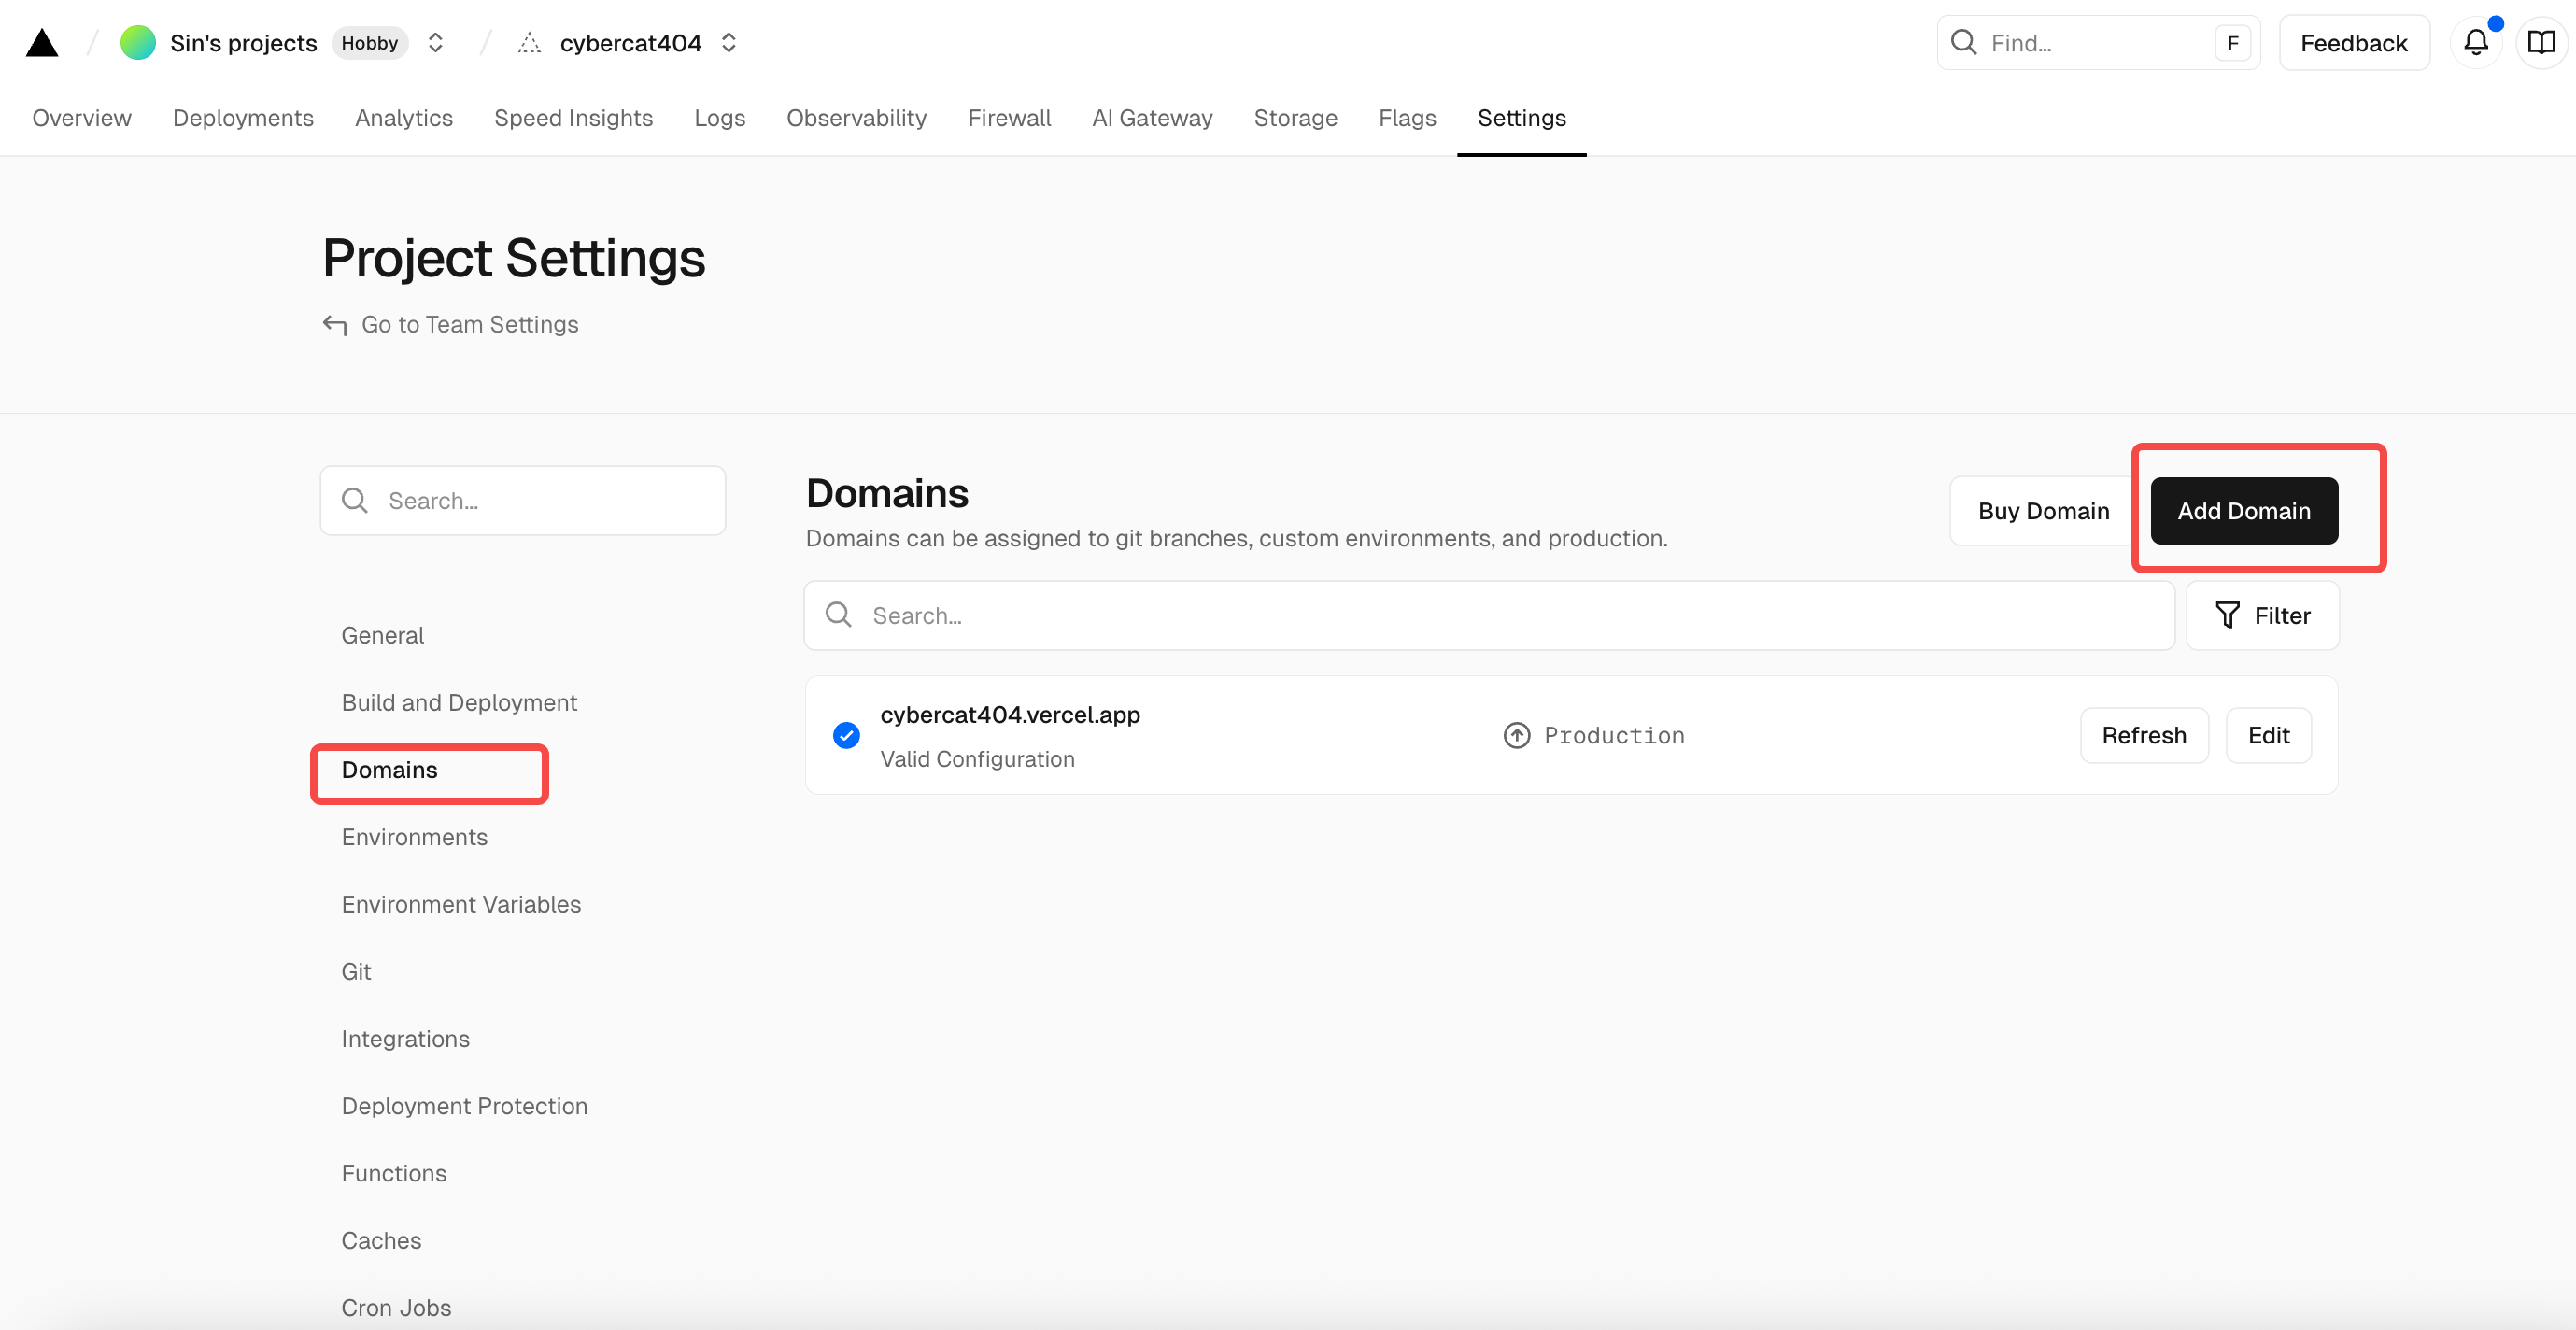The width and height of the screenshot is (2576, 1330).
Task: Open the Firewall tab
Action: [x=1009, y=118]
